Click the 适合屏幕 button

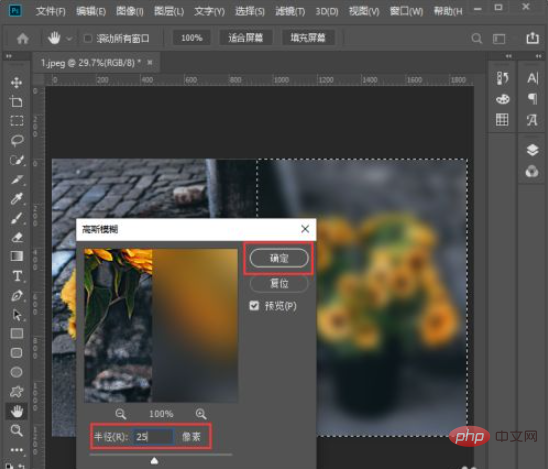245,38
